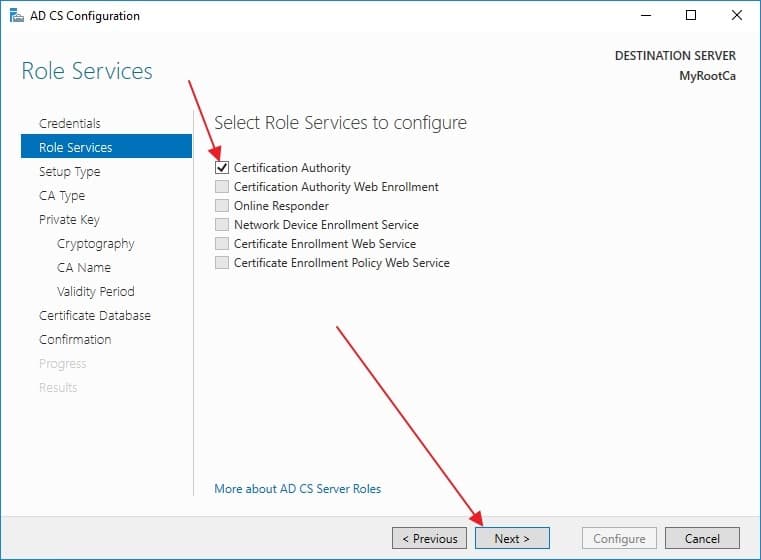Uncheck the Certification Authority checkbox
This screenshot has height=560, width=761.
(x=222, y=167)
